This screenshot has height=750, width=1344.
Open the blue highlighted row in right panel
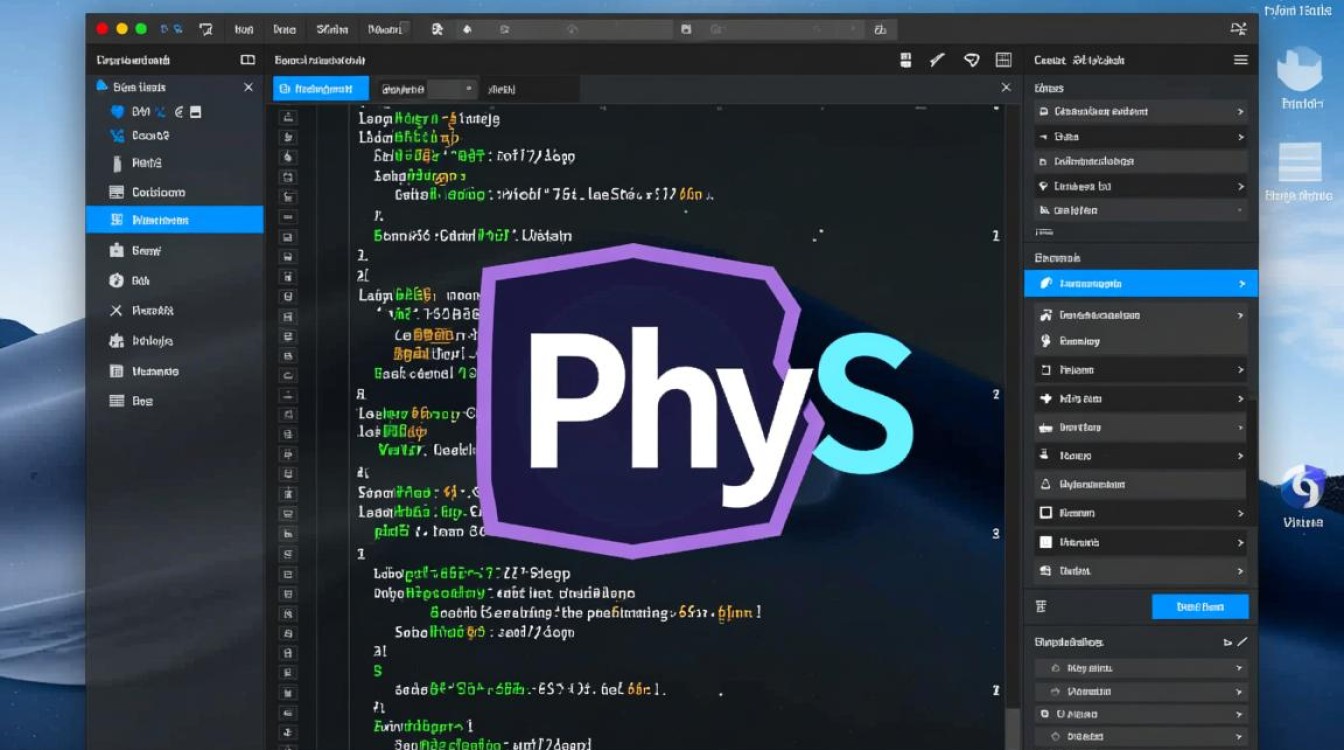[x=1141, y=284]
